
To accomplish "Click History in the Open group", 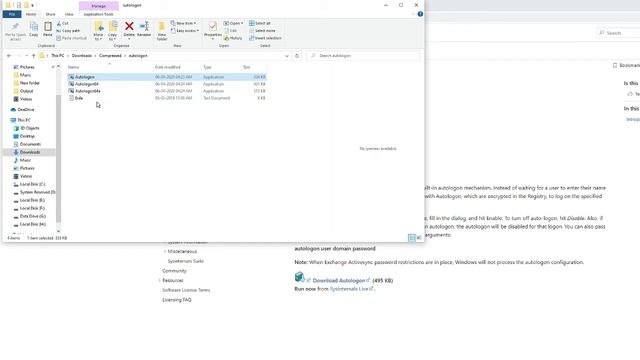I will [x=233, y=38].
